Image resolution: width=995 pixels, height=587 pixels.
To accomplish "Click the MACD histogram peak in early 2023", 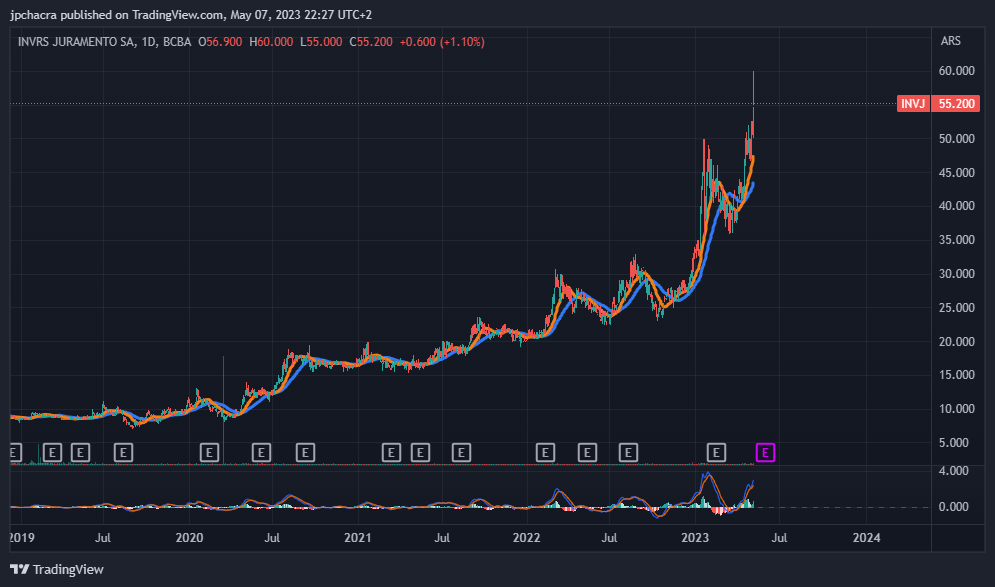I will pos(704,501).
